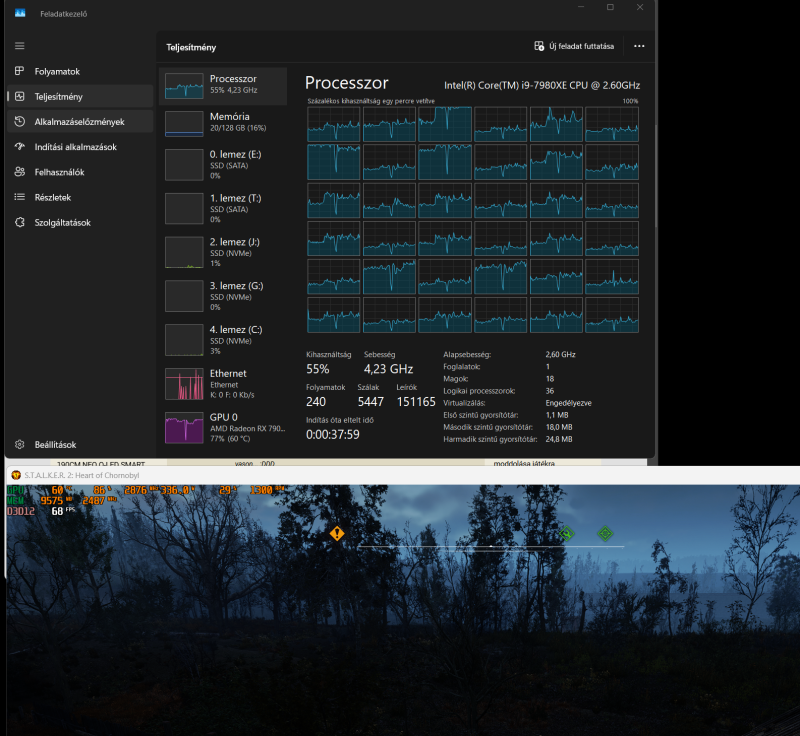Click the Intel Core i9-7980XE CPU name
Viewport: 800px width, 736px height.
[542, 85]
